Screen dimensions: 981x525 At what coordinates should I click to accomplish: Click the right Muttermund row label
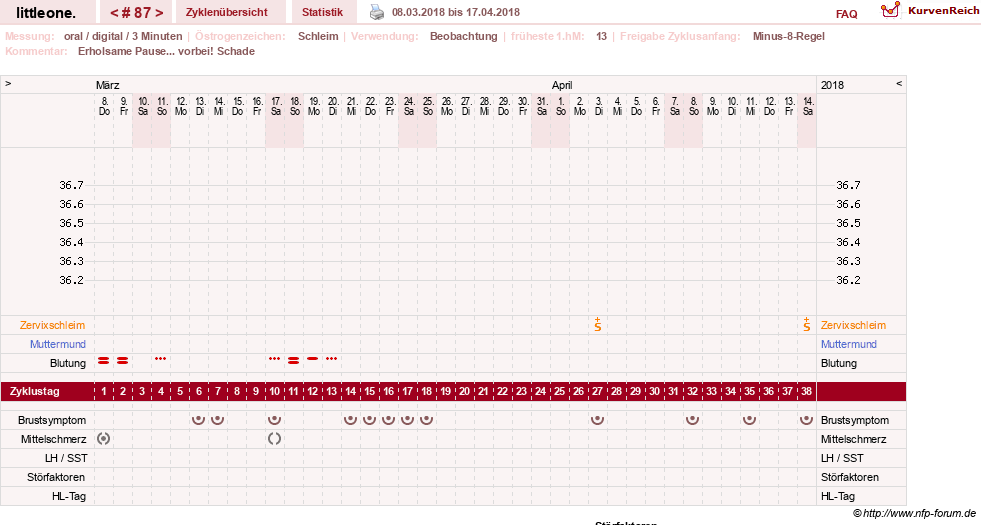[848, 344]
